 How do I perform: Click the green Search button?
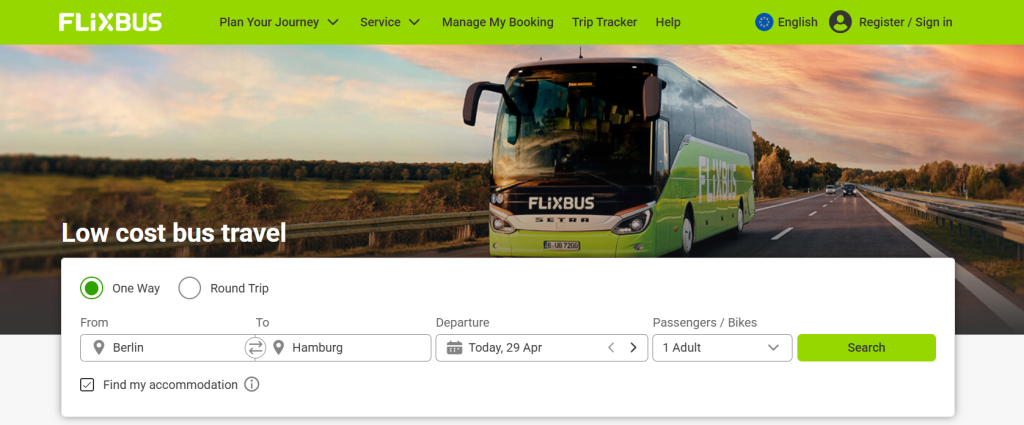click(867, 348)
